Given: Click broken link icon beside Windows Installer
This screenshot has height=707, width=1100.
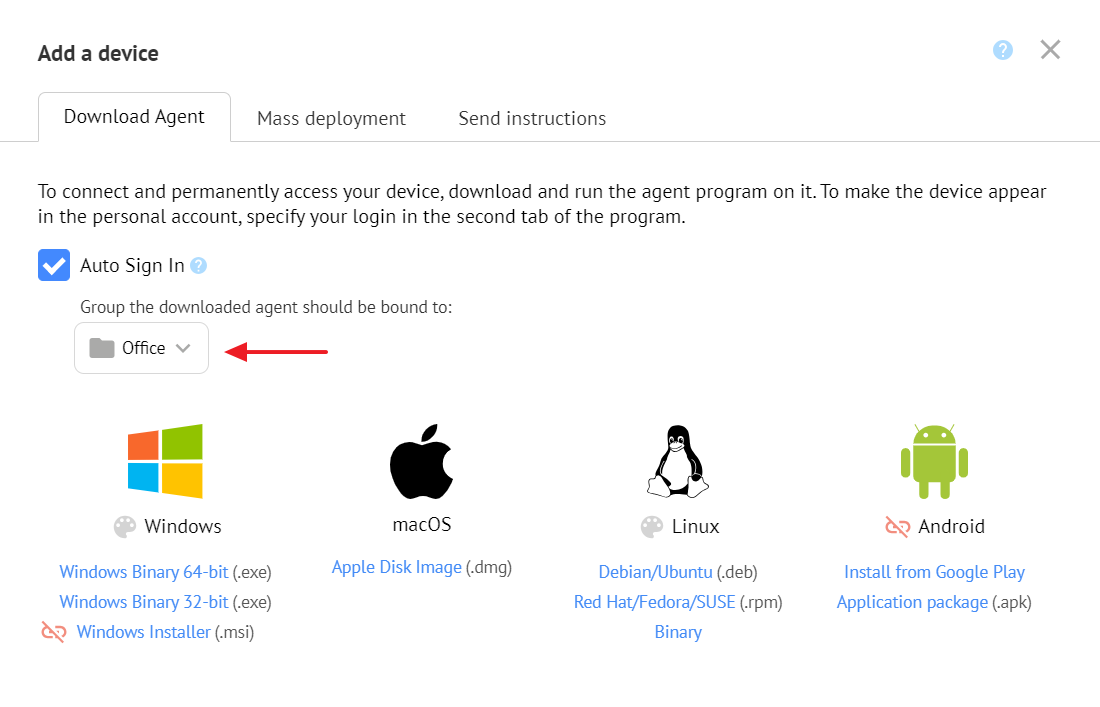Looking at the screenshot, I should pos(54,632).
